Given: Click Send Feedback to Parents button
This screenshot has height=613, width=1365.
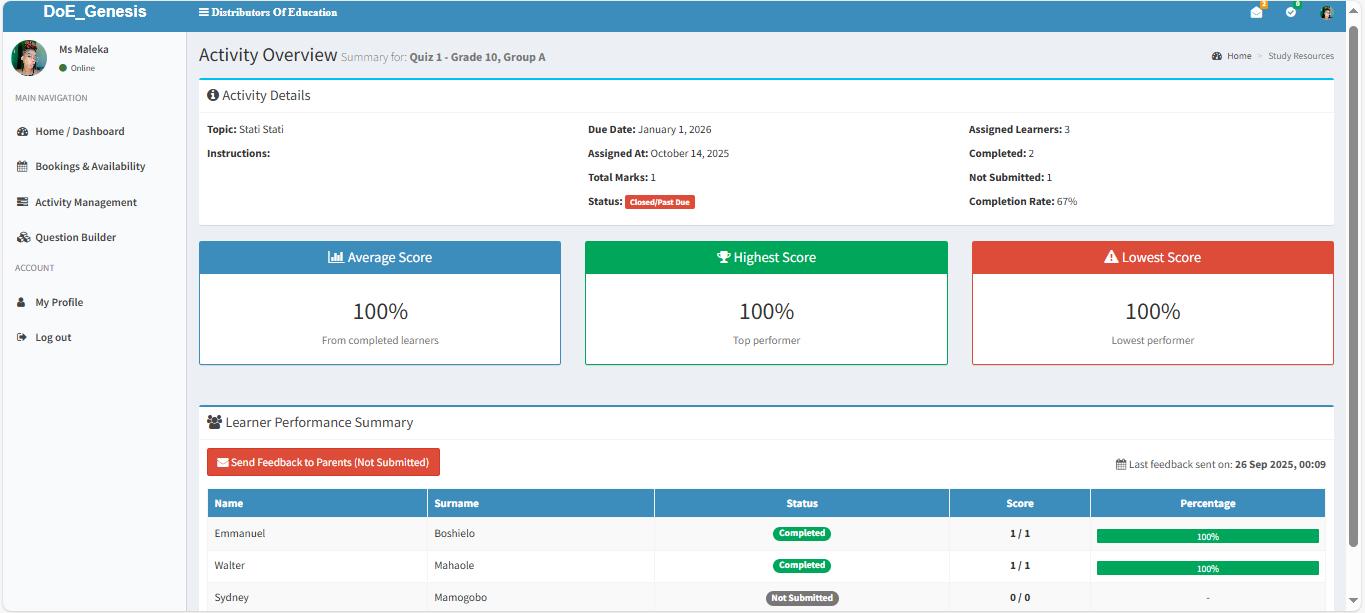Looking at the screenshot, I should click(x=323, y=462).
